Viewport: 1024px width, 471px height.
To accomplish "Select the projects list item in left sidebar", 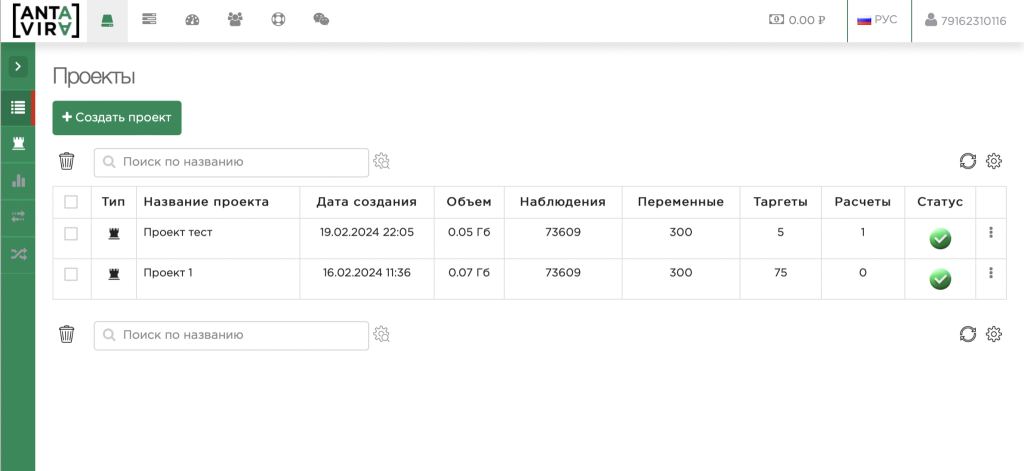I will click(x=18, y=107).
